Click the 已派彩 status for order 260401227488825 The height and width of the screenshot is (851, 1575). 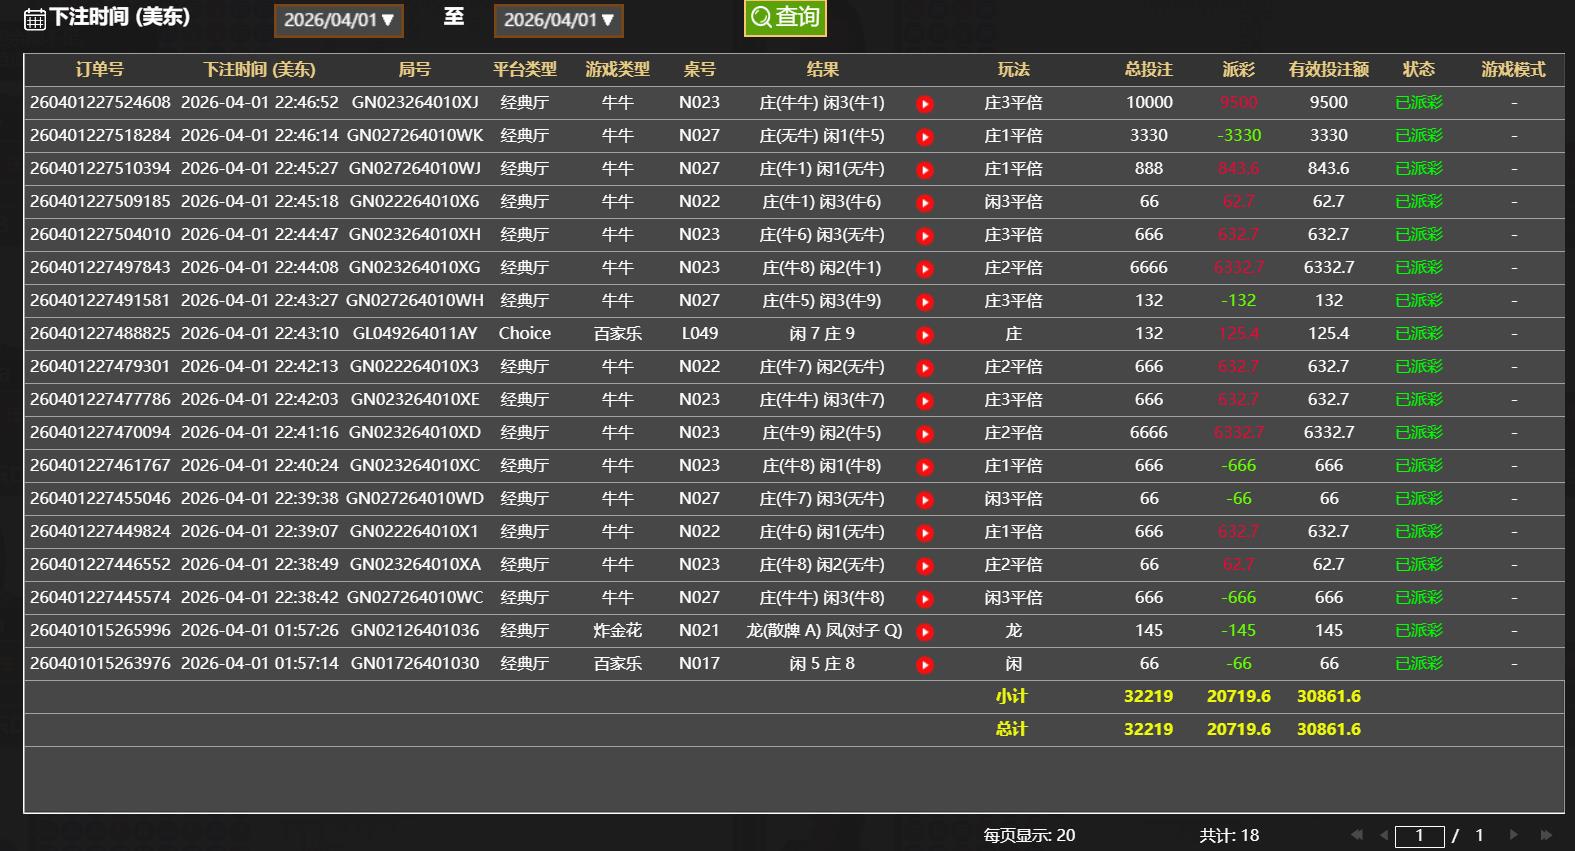coord(1418,333)
